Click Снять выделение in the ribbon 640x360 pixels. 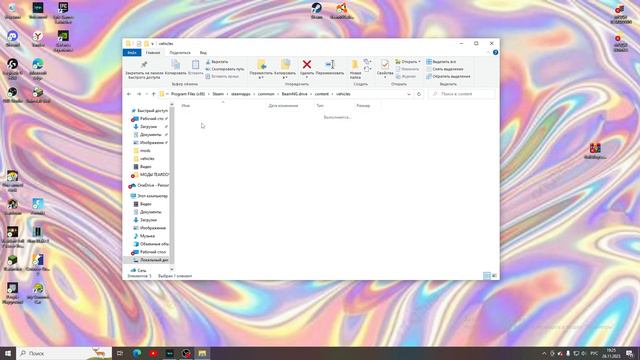(x=444, y=69)
